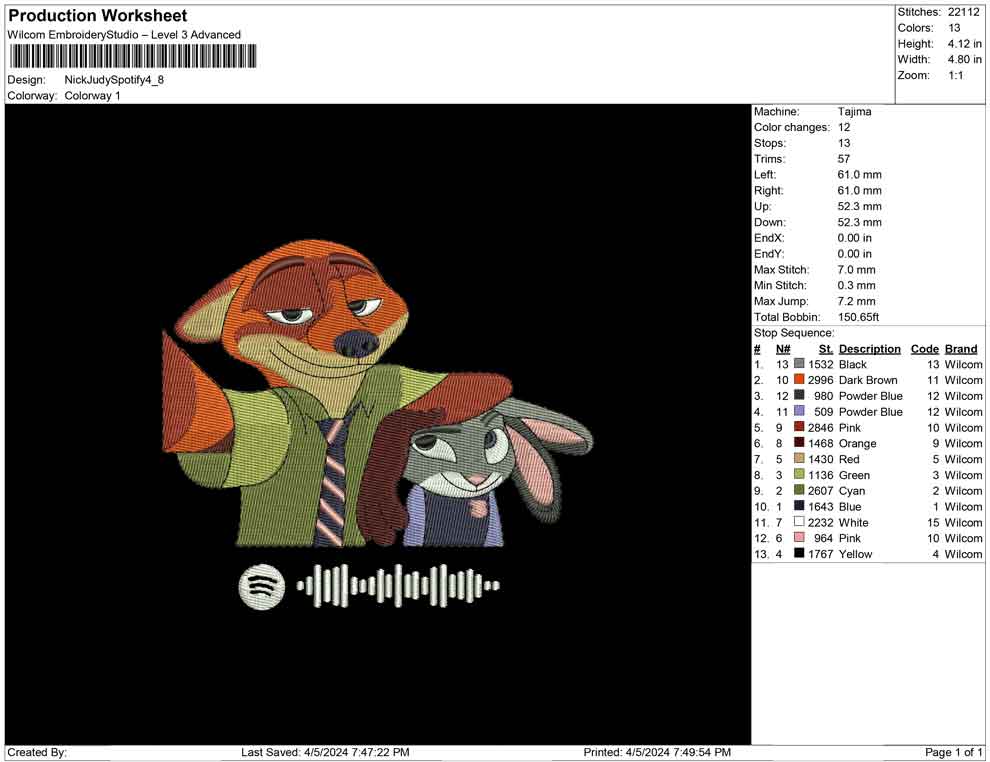The image size is (990, 762).
Task: Select the Black color swatch in stop 1
Action: pyautogui.click(x=799, y=364)
